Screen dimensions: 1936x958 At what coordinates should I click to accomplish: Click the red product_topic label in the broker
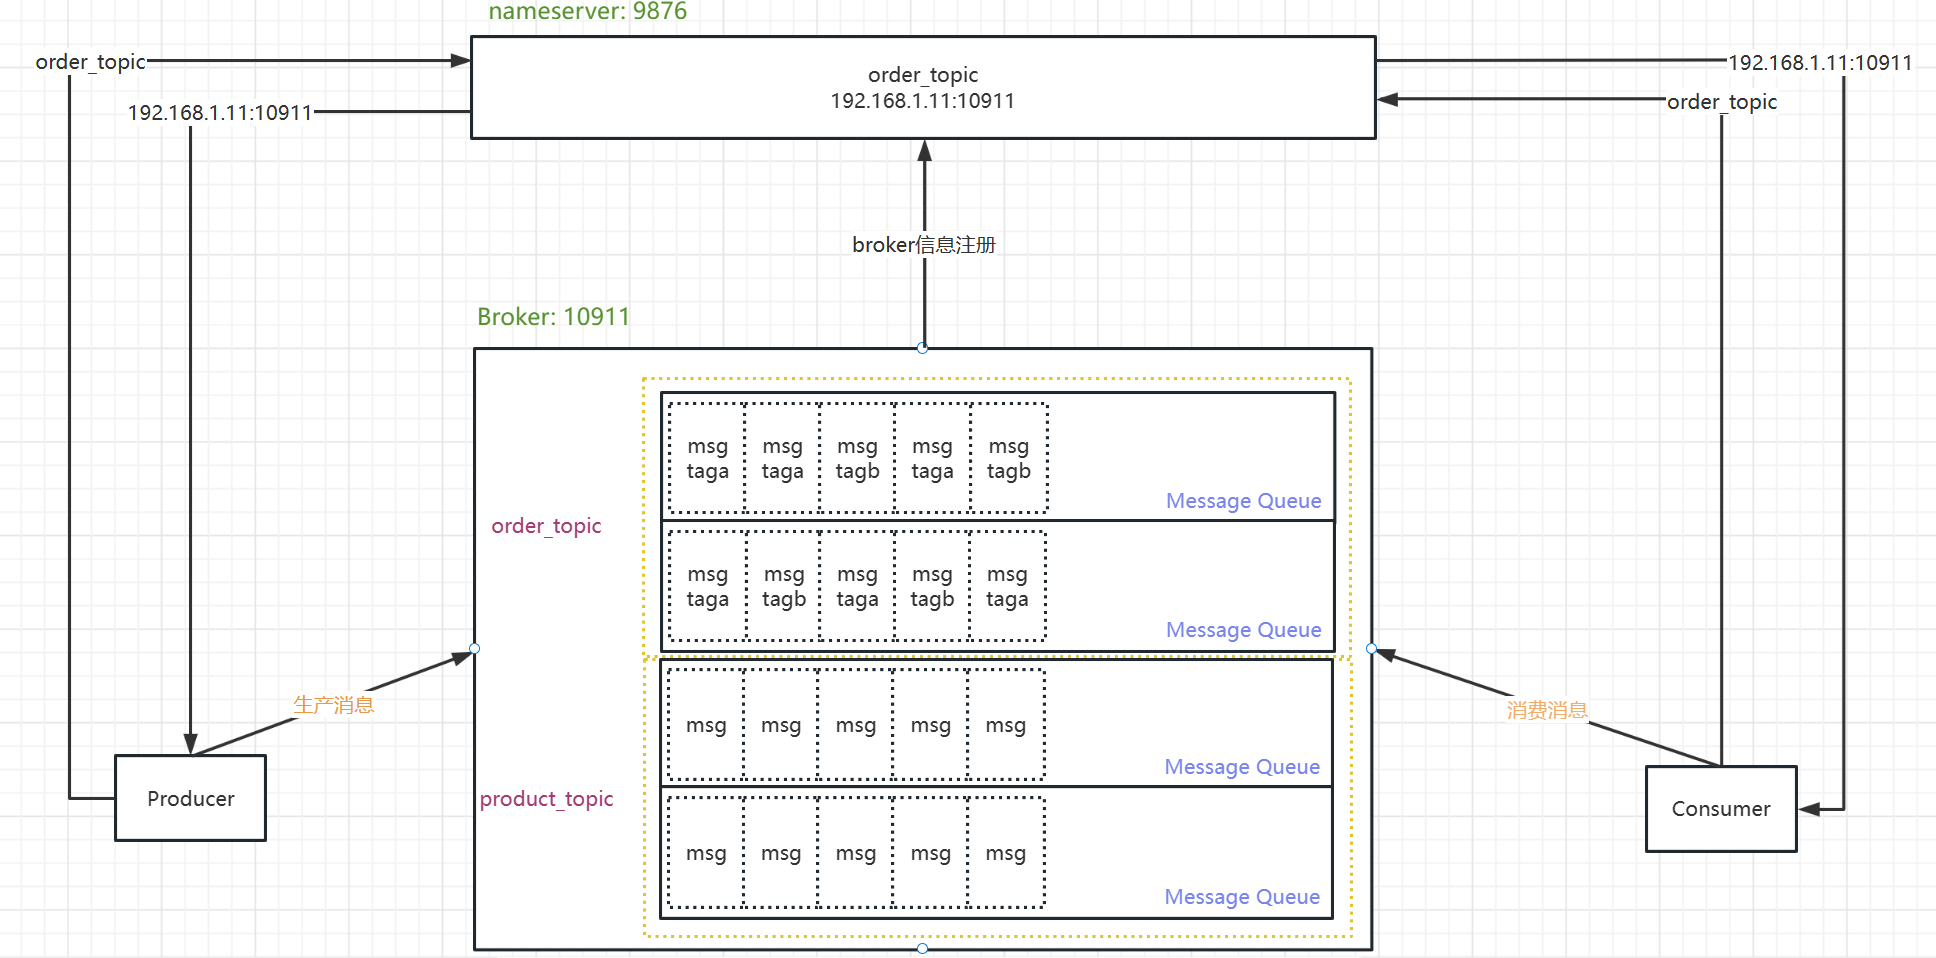click(x=546, y=799)
